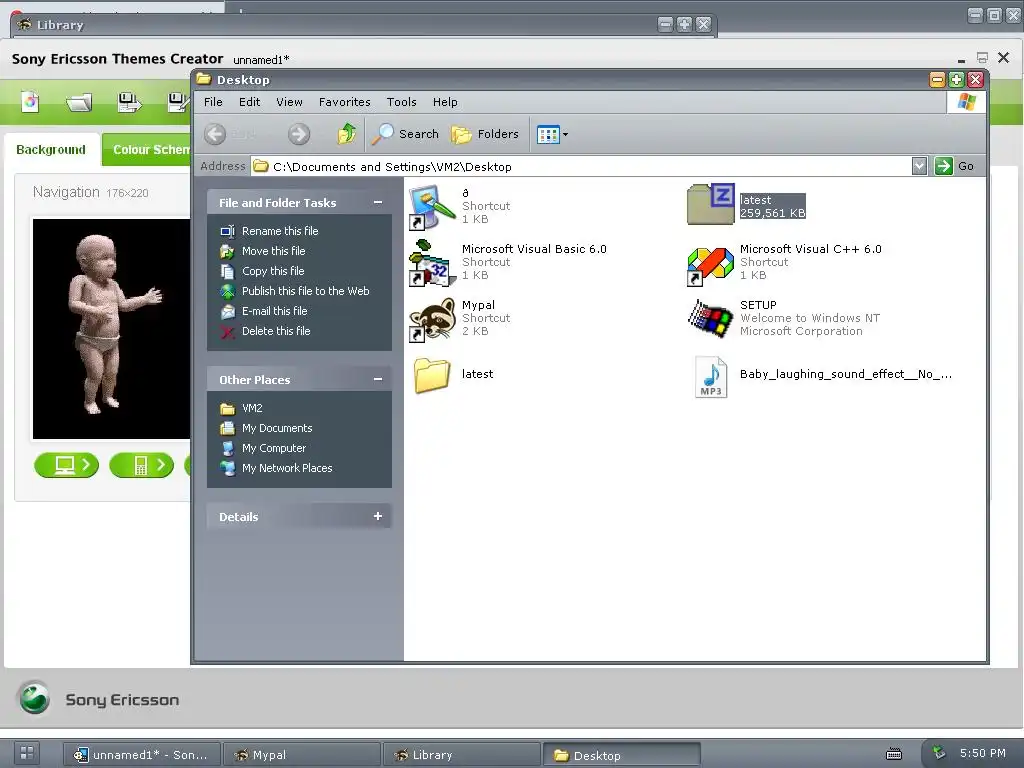This screenshot has height=768, width=1024.
Task: Open VM2 folder in Other Places
Action: [251, 408]
